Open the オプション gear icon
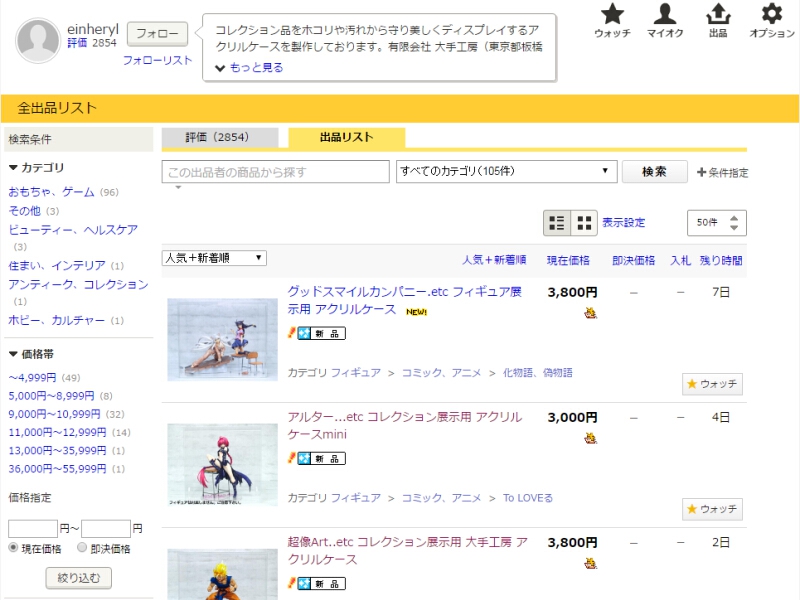This screenshot has height=600, width=800. [771, 15]
